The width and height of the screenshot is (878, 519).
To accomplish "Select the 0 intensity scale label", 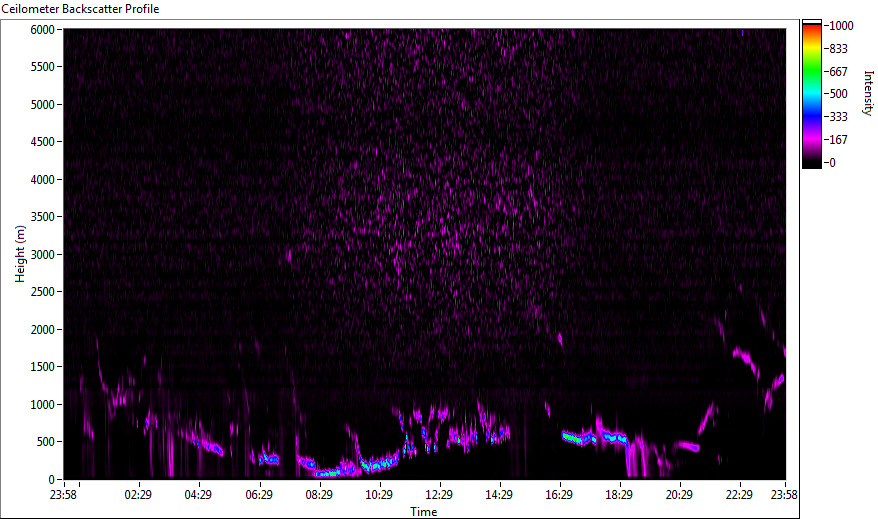I will (x=833, y=163).
